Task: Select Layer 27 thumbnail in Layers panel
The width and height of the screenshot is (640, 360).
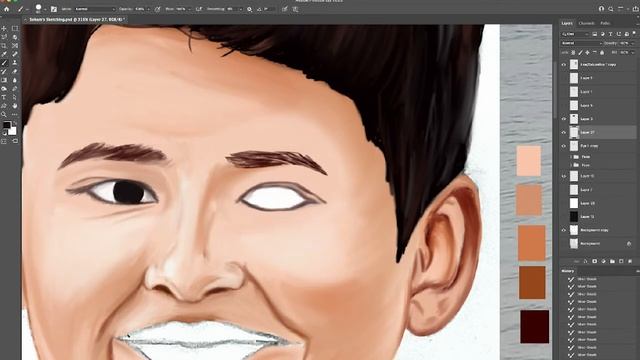Action: coord(574,132)
